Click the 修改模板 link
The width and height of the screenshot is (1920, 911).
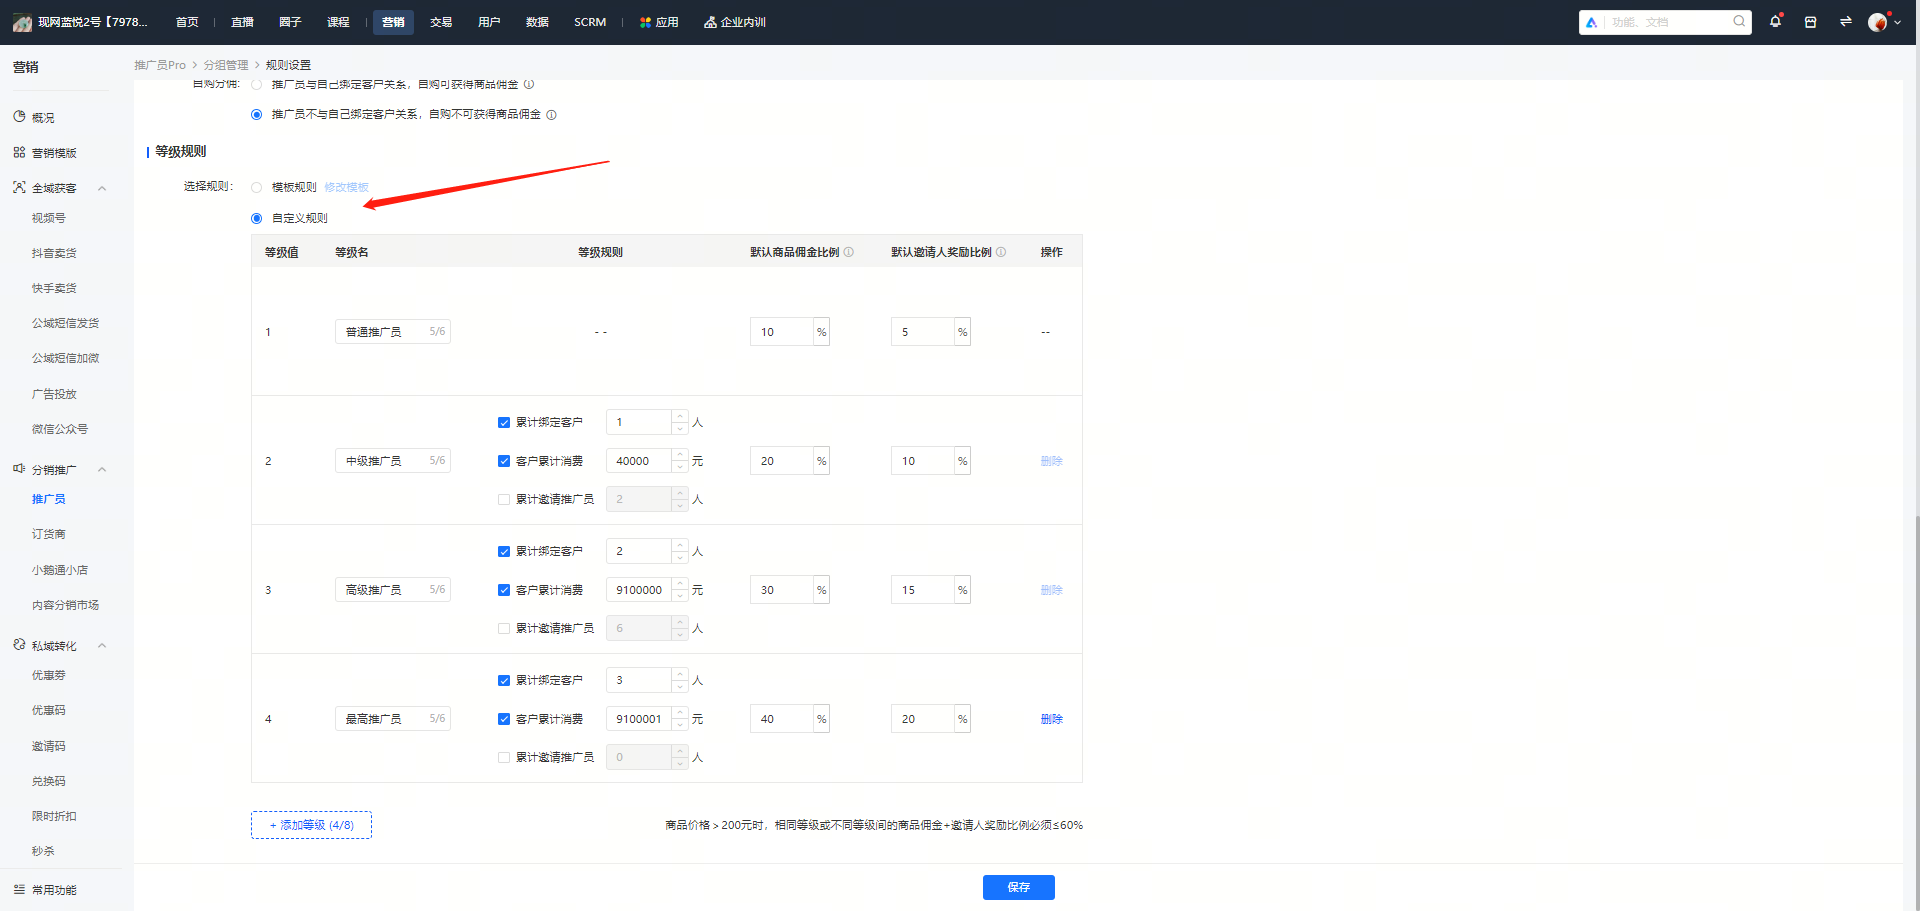tap(346, 187)
